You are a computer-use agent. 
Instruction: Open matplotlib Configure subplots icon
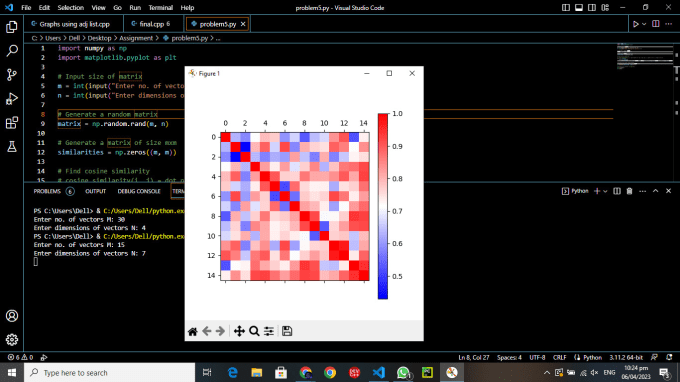point(269,331)
